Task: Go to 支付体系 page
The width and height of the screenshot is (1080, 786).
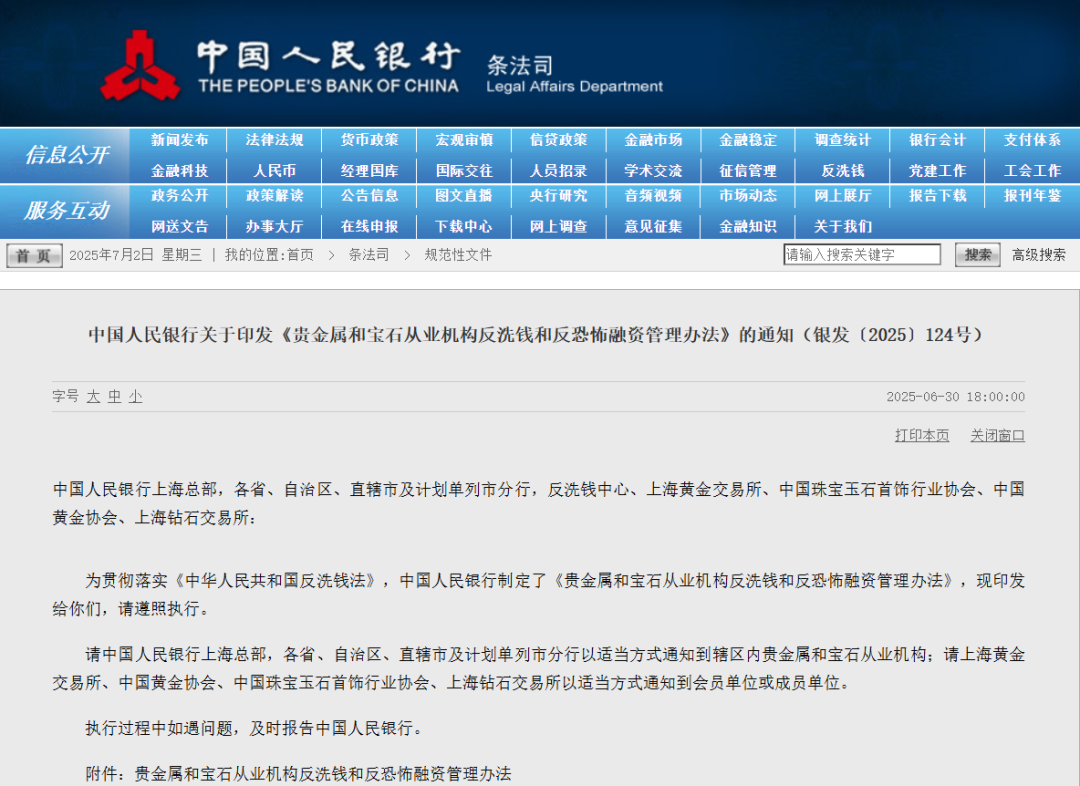Action: coord(1032,140)
